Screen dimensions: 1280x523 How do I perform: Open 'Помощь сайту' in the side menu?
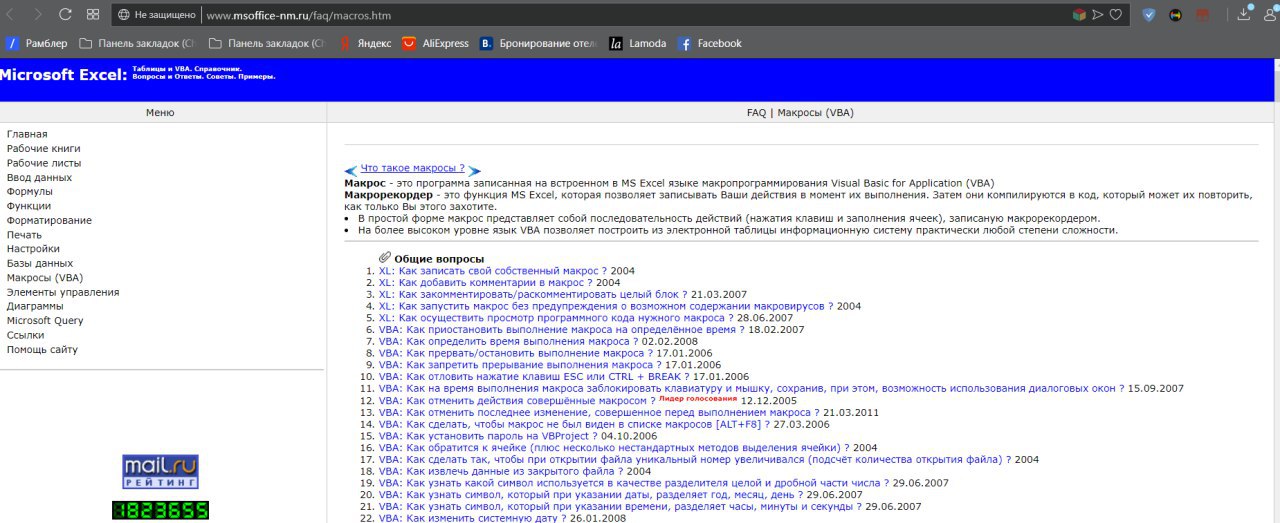[42, 349]
